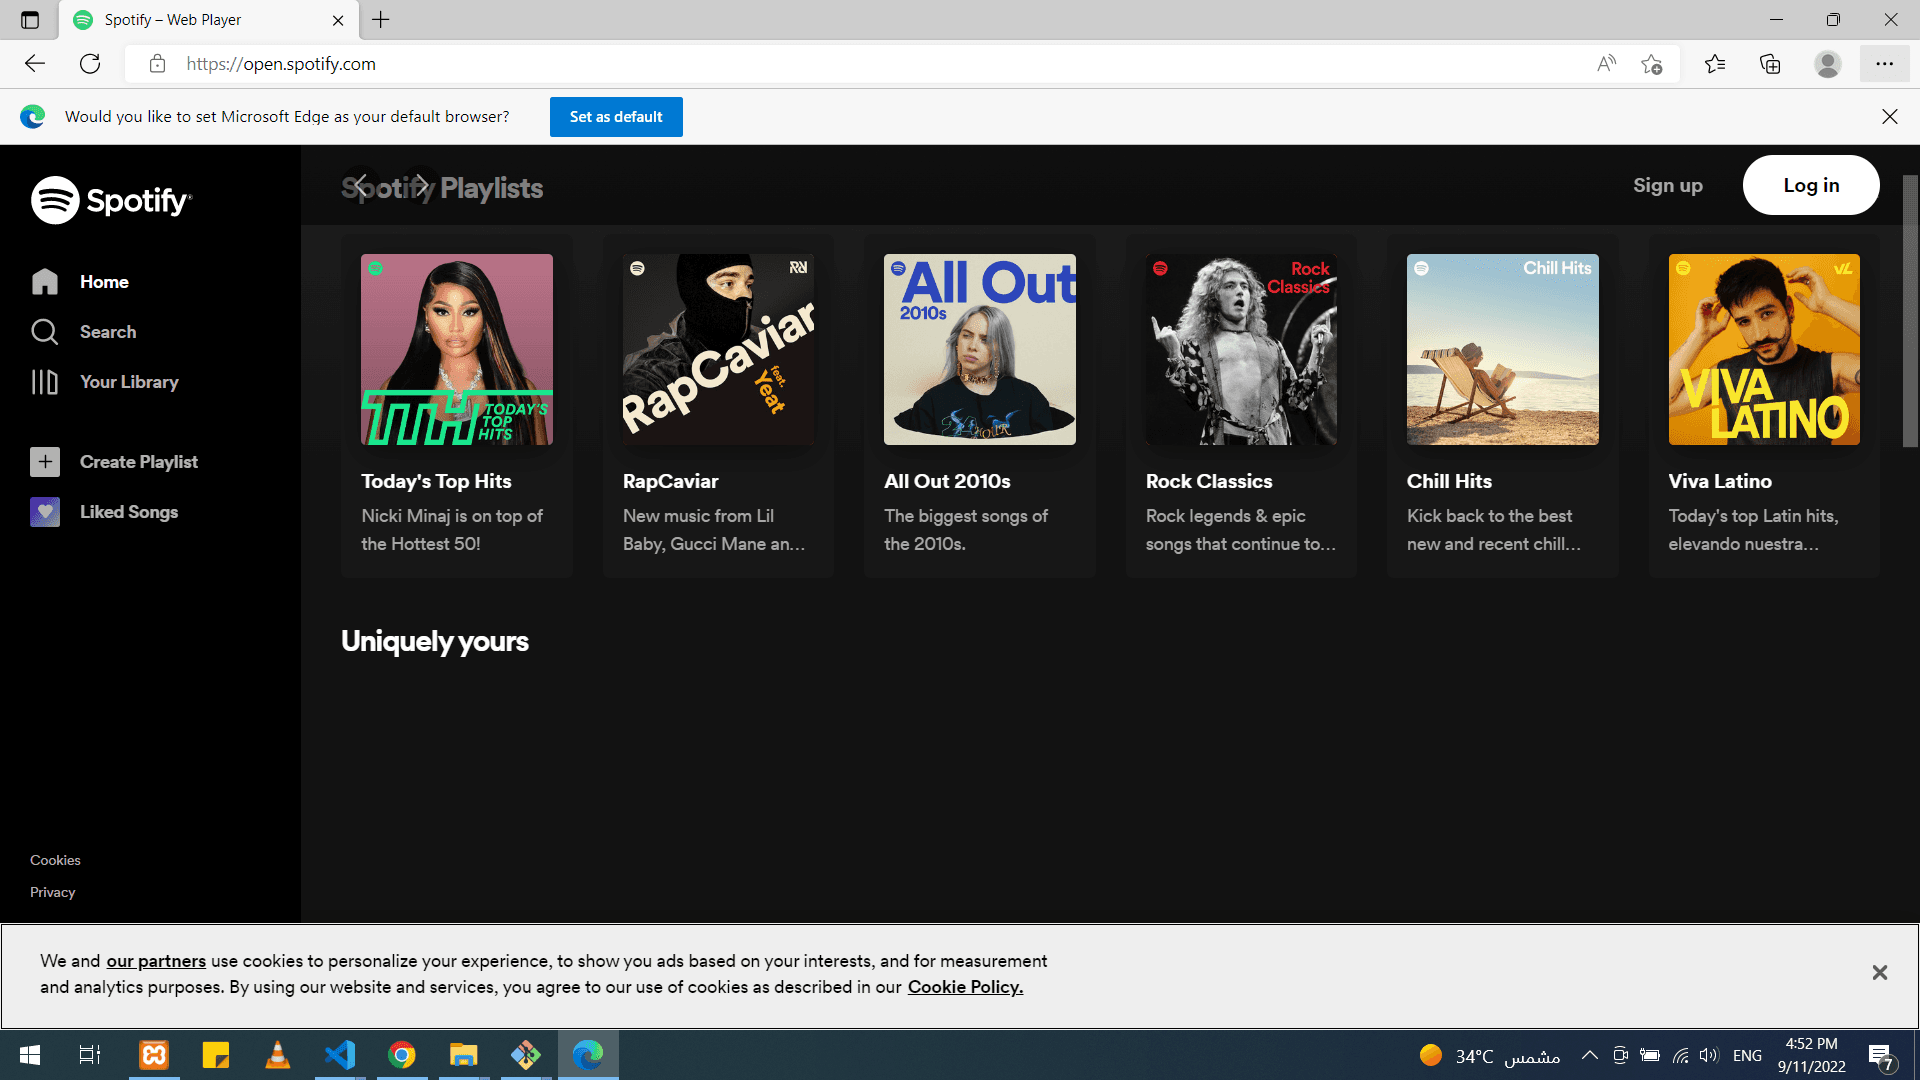The height and width of the screenshot is (1080, 1920).
Task: Open Visual Studio Code from taskbar
Action: [x=340, y=1055]
